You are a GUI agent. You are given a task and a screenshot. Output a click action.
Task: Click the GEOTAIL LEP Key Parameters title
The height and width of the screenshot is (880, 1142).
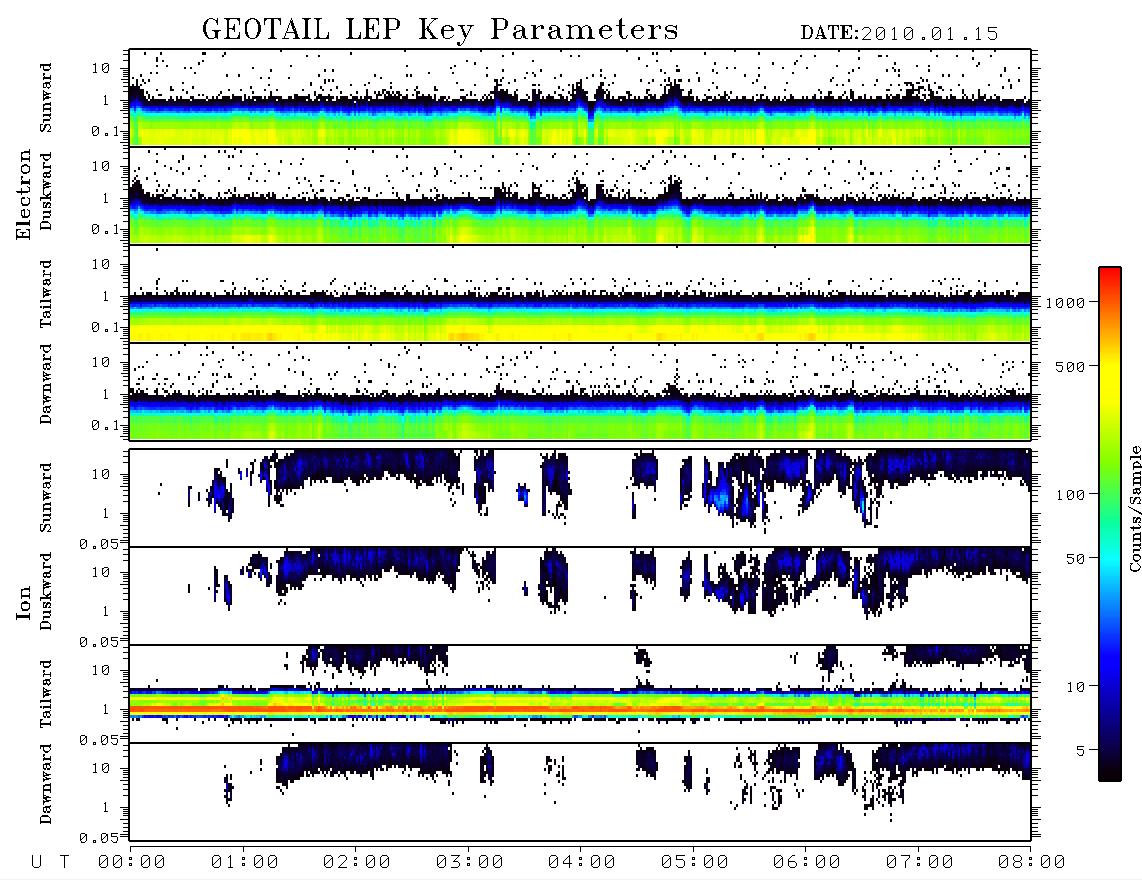[440, 30]
